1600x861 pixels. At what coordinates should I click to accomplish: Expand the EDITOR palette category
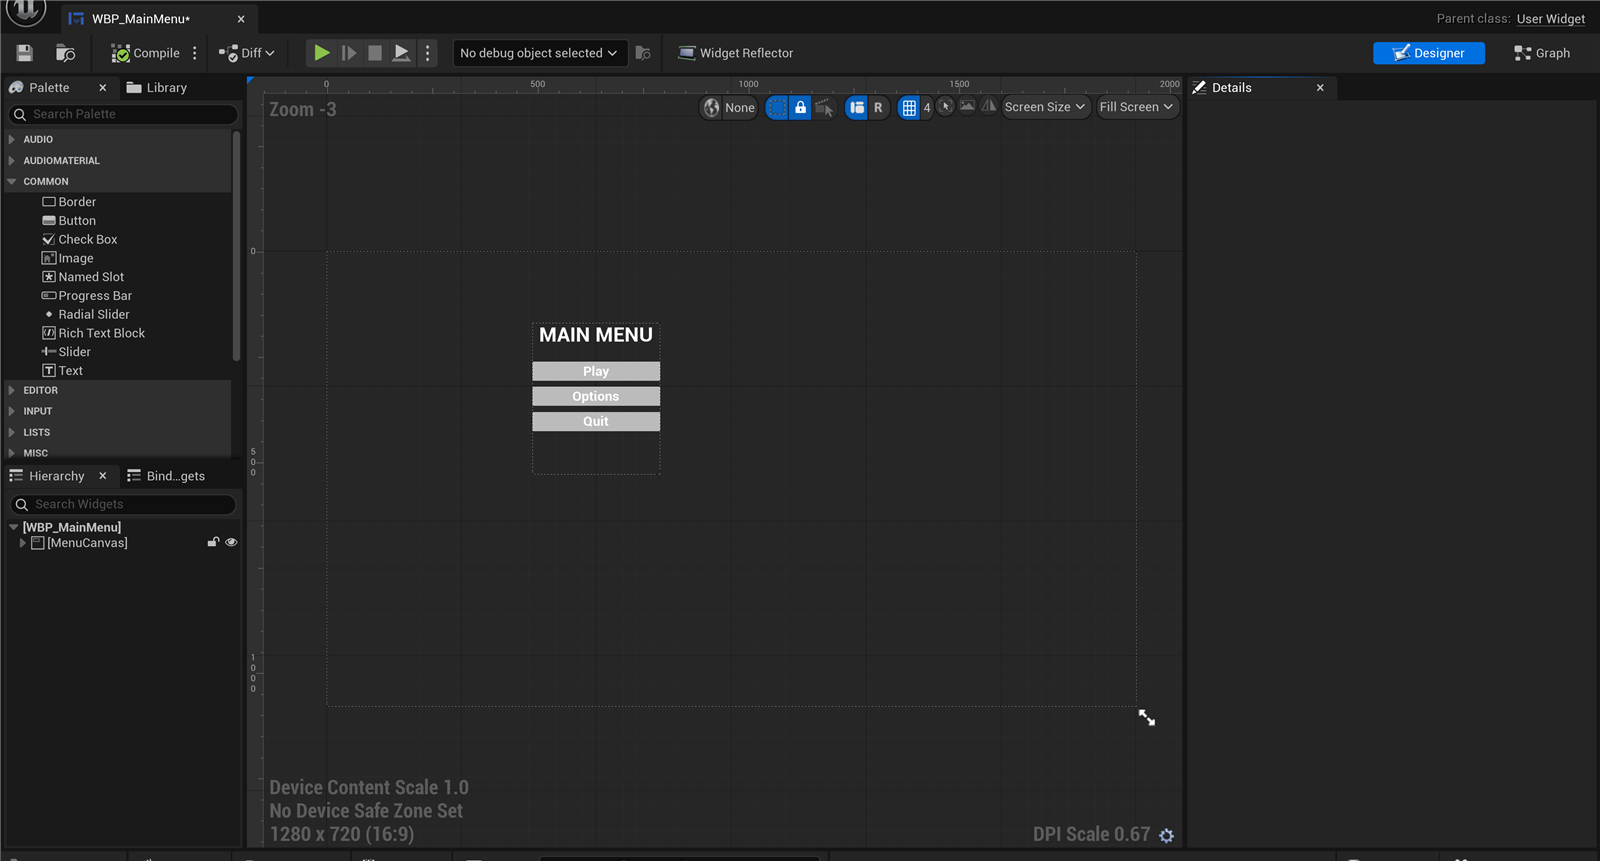[x=12, y=390]
